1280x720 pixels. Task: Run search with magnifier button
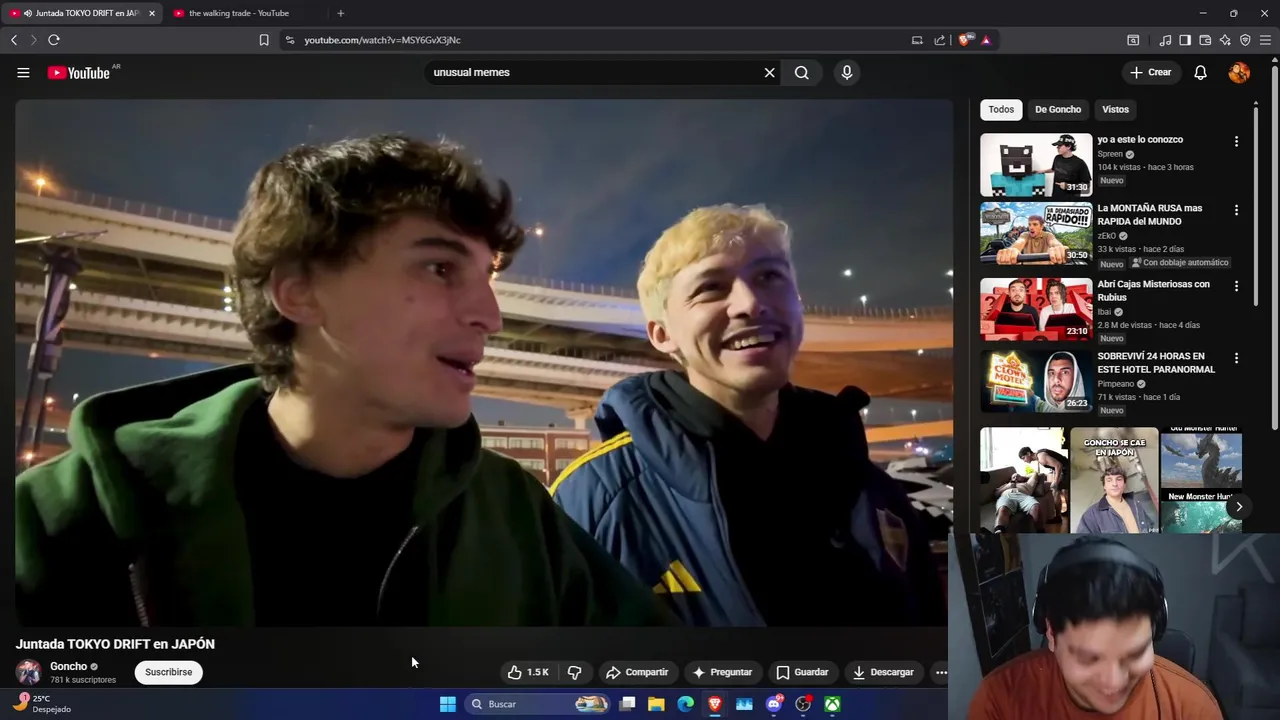click(802, 72)
